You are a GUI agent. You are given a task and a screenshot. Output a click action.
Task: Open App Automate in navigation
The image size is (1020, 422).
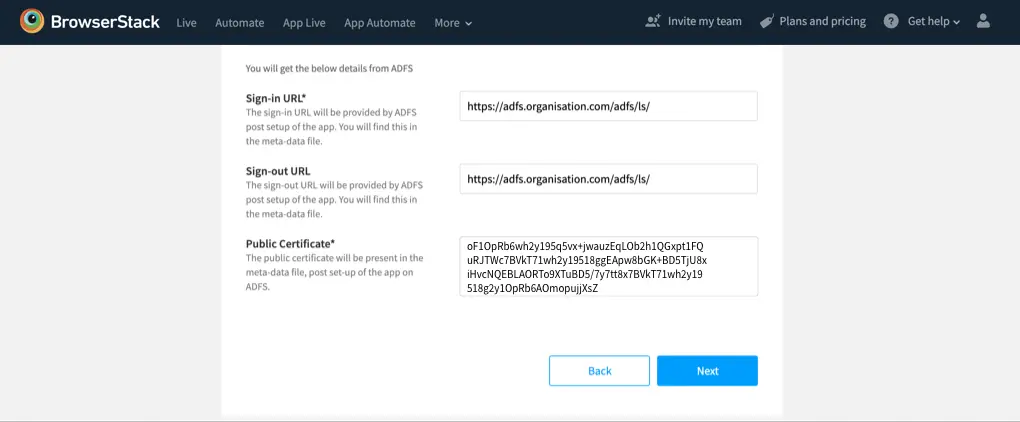click(x=379, y=22)
